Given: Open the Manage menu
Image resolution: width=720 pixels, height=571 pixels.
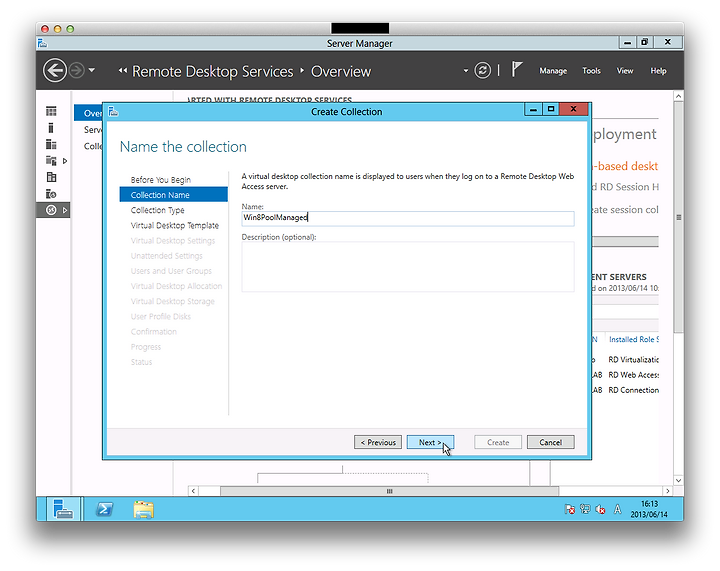Looking at the screenshot, I should click(553, 71).
